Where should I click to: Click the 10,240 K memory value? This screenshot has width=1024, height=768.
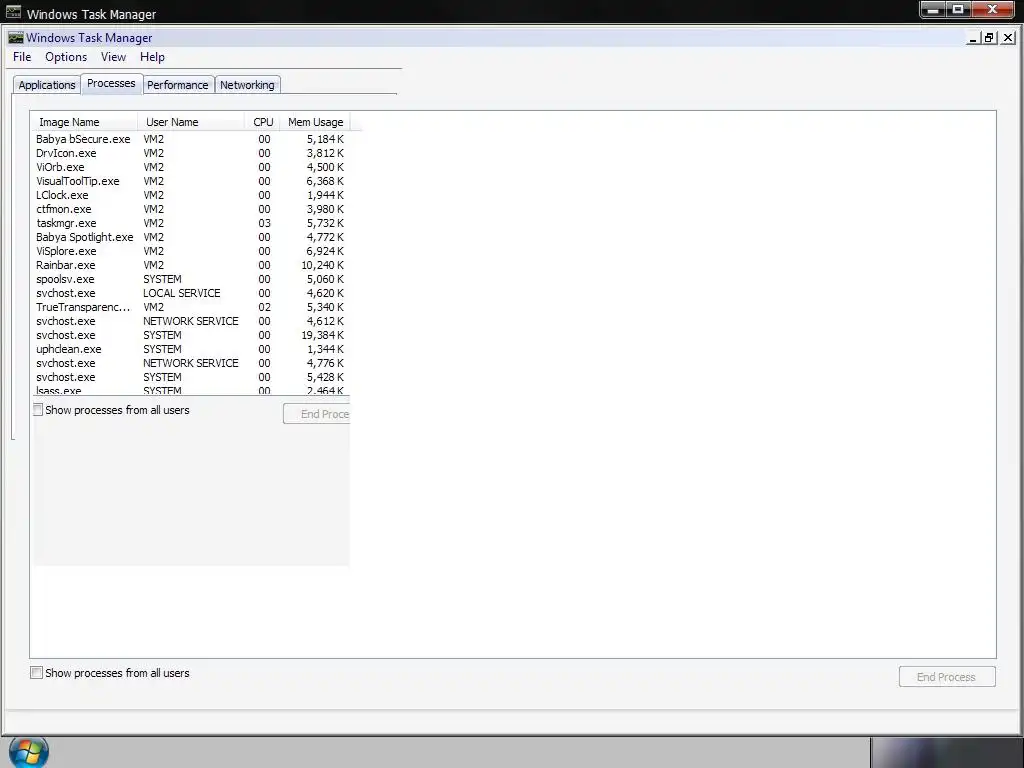coord(322,265)
